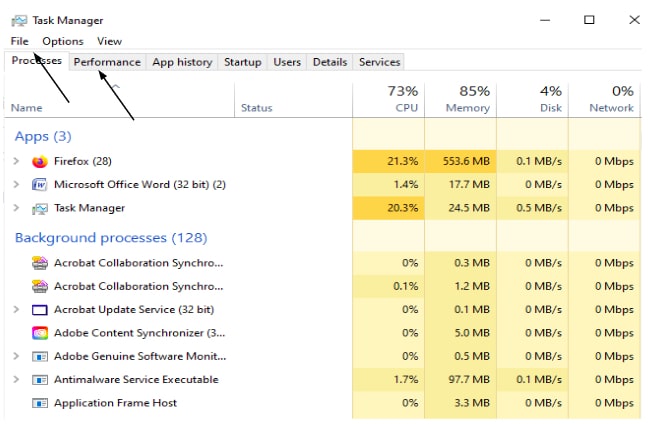Switch to the Processes tab

pyautogui.click(x=37, y=61)
